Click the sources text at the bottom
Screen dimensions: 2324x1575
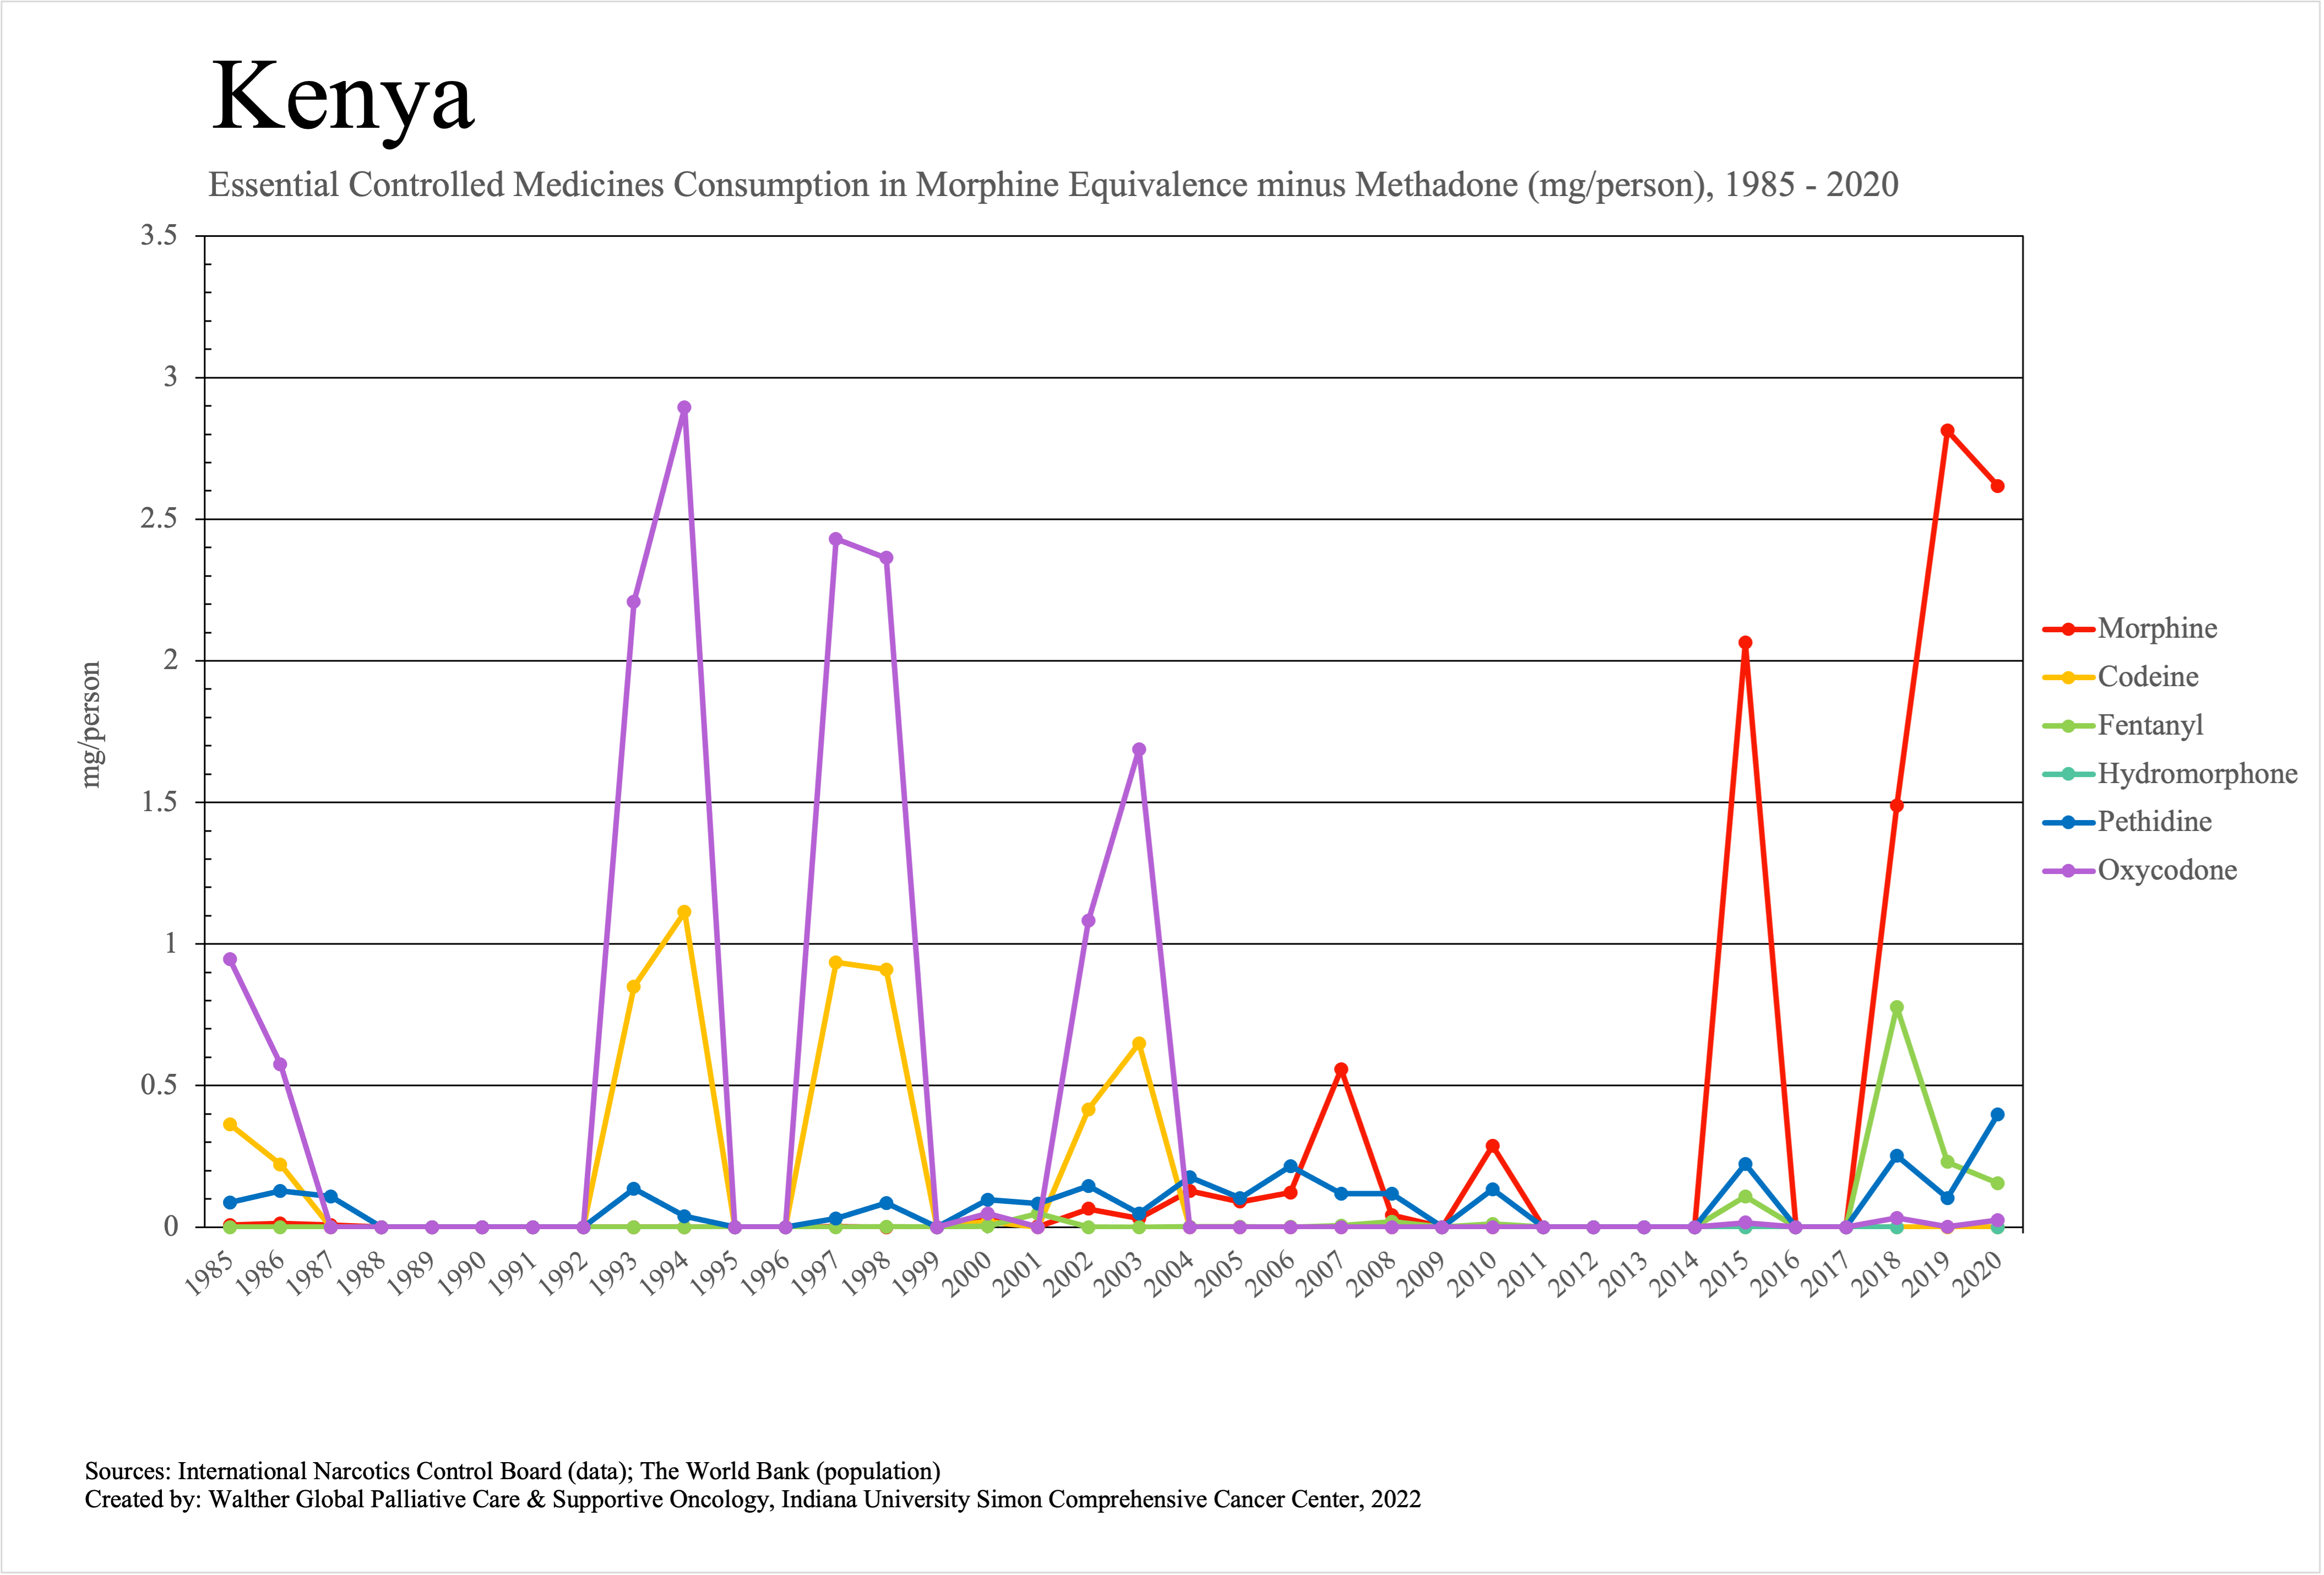pyautogui.click(x=512, y=1471)
